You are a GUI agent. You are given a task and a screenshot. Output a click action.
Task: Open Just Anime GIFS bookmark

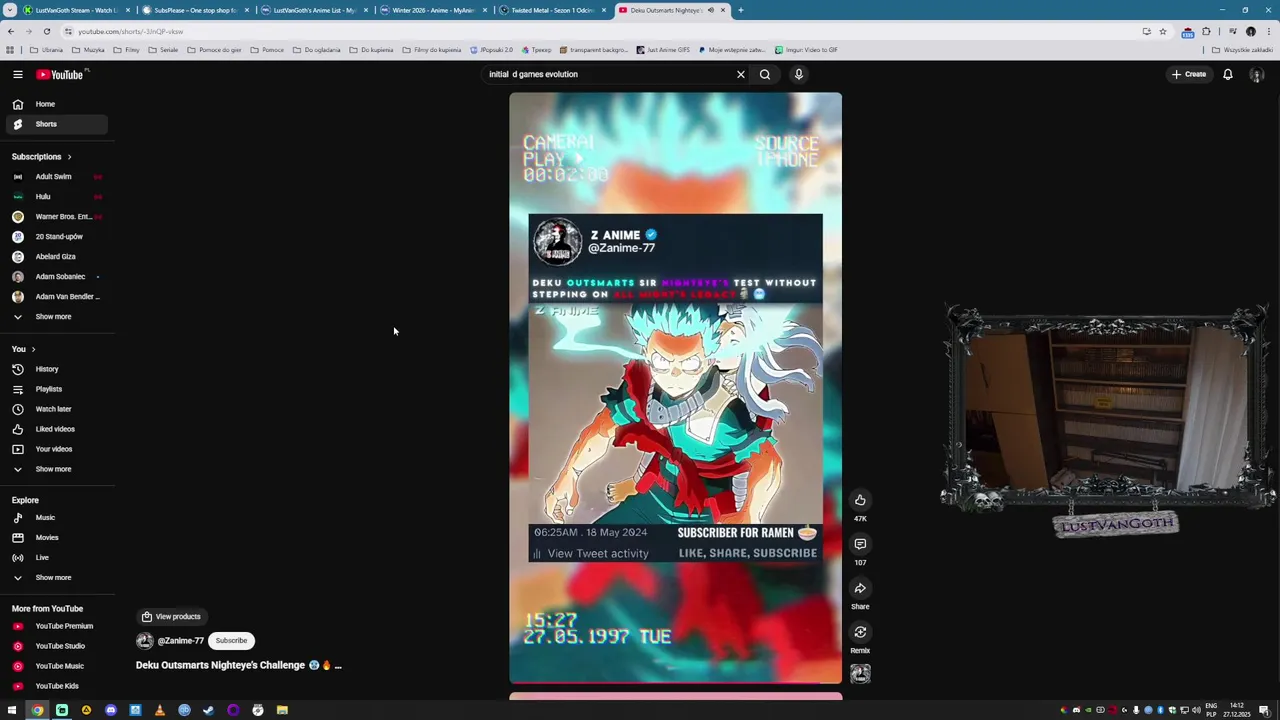click(662, 50)
